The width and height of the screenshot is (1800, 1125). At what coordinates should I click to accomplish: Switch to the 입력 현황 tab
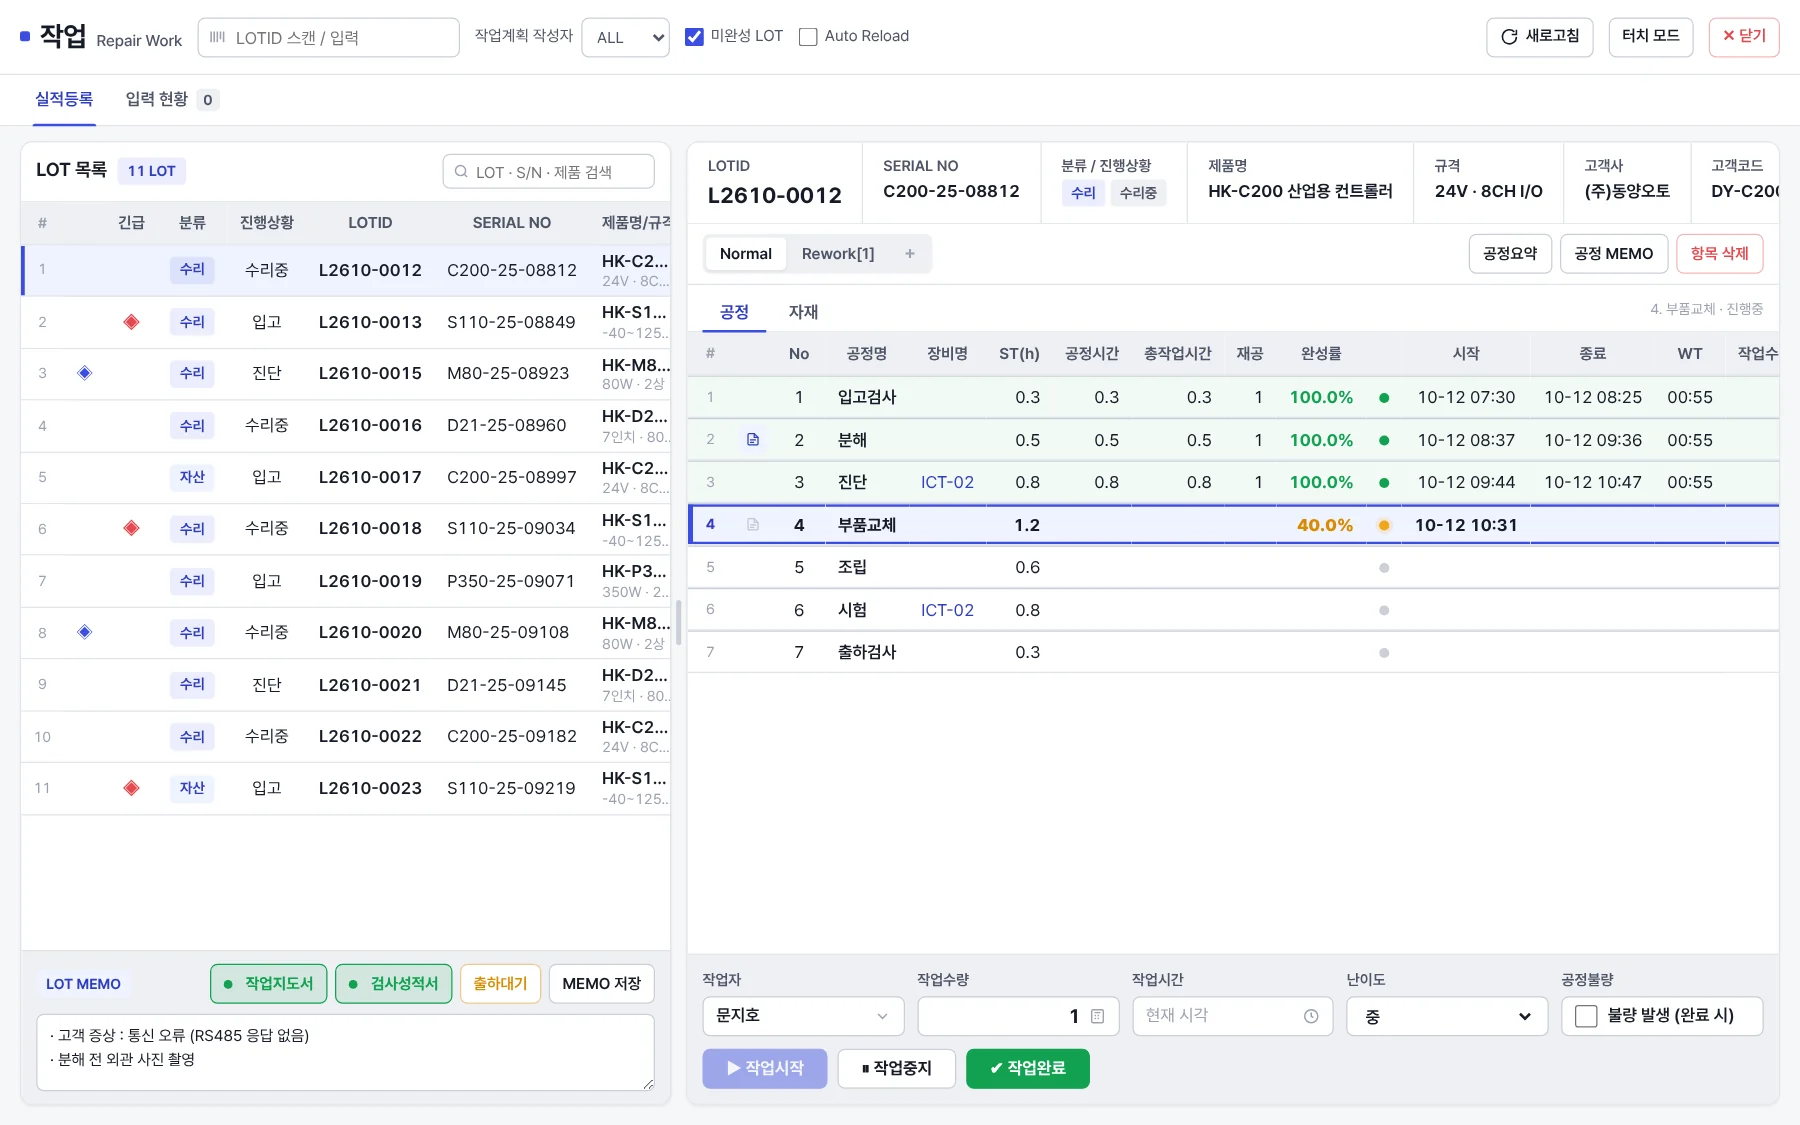[x=171, y=99]
